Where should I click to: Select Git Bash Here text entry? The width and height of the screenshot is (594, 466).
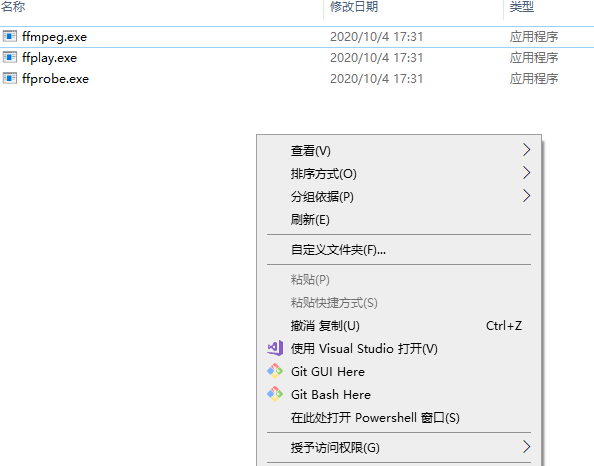[331, 395]
